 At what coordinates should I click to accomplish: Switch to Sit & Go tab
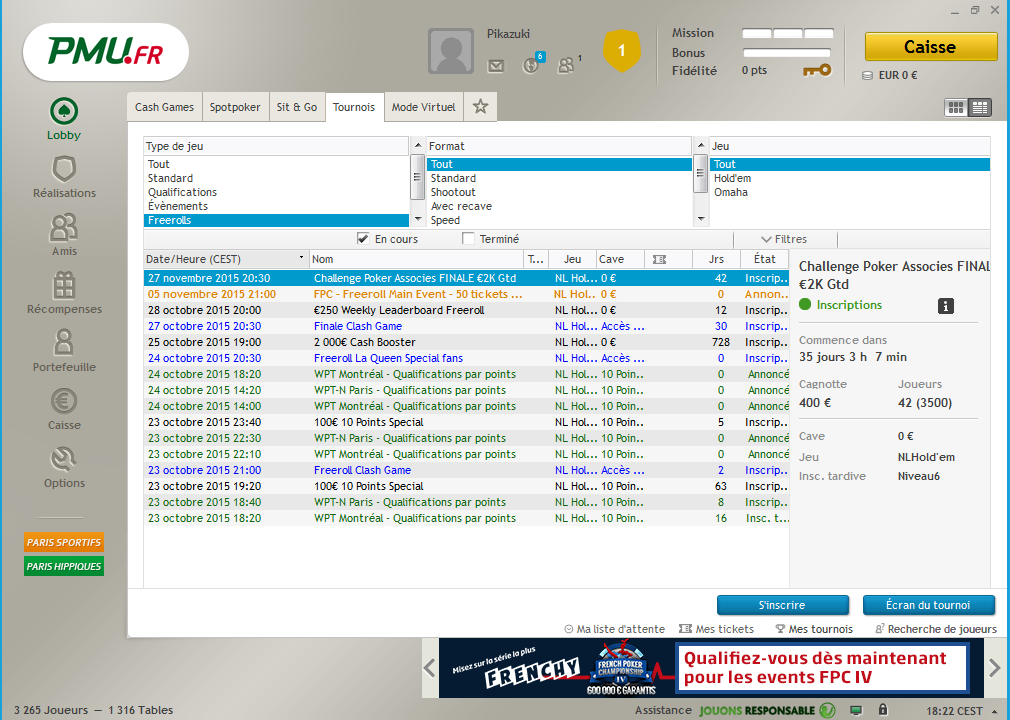[x=297, y=107]
